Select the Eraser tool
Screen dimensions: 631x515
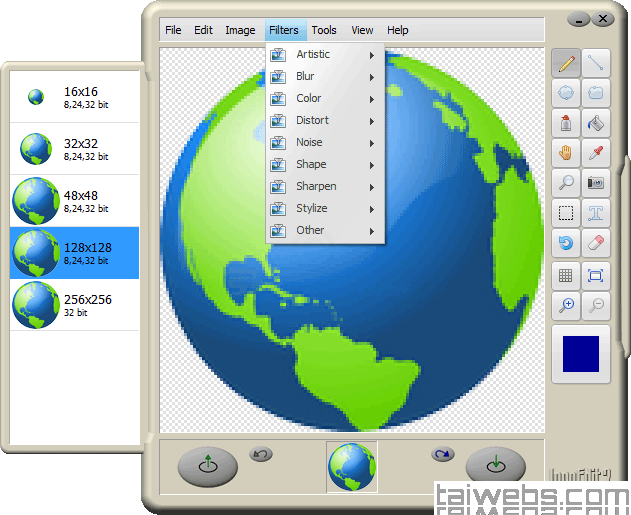[596, 244]
